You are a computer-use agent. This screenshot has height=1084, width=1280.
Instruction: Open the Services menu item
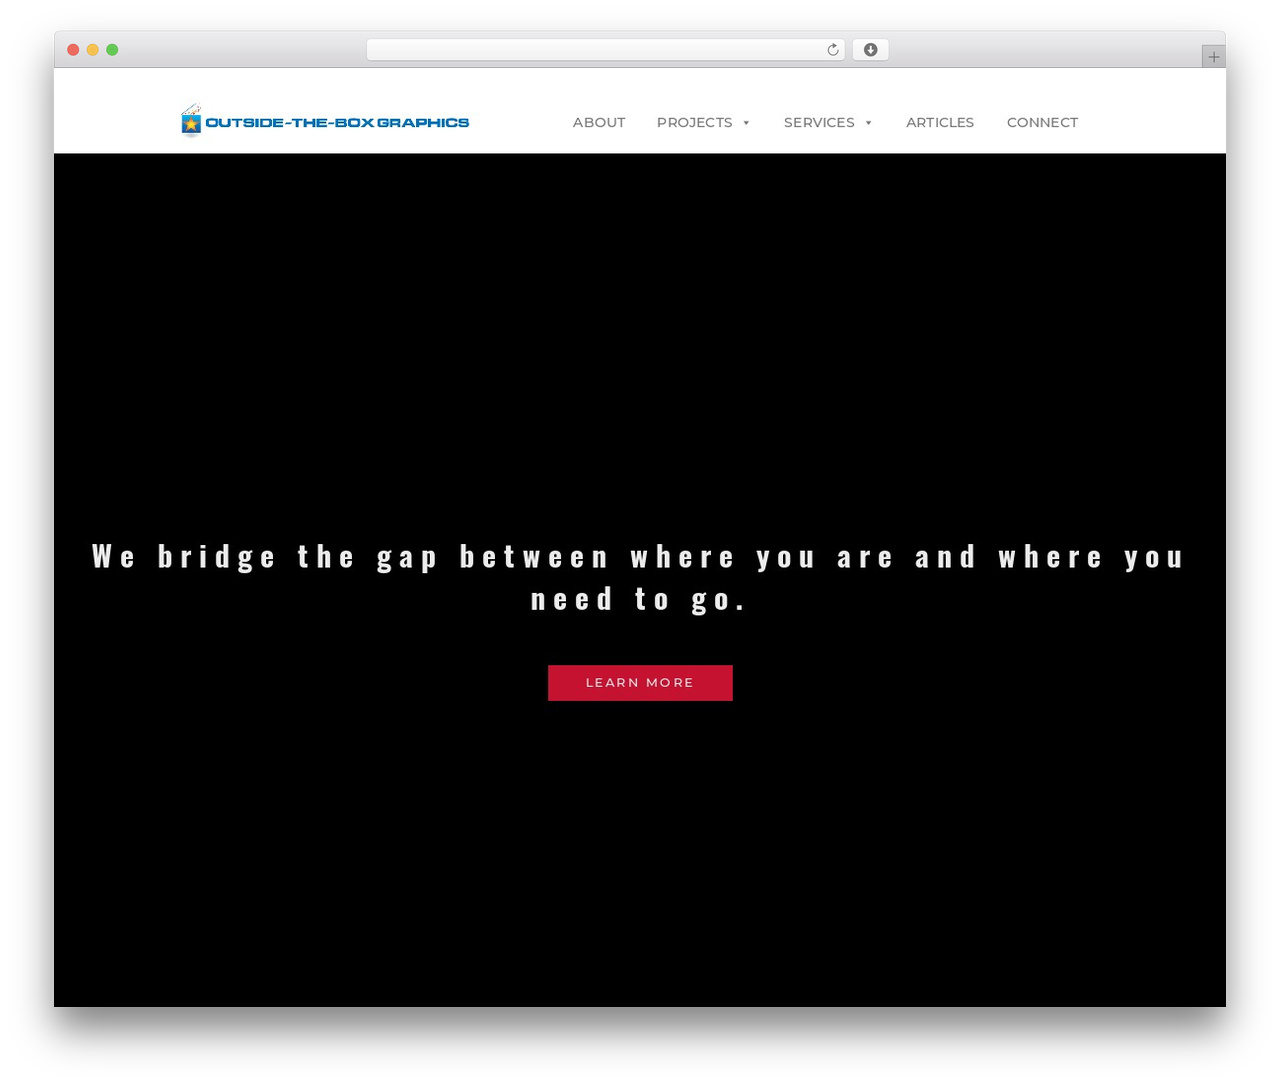click(819, 122)
